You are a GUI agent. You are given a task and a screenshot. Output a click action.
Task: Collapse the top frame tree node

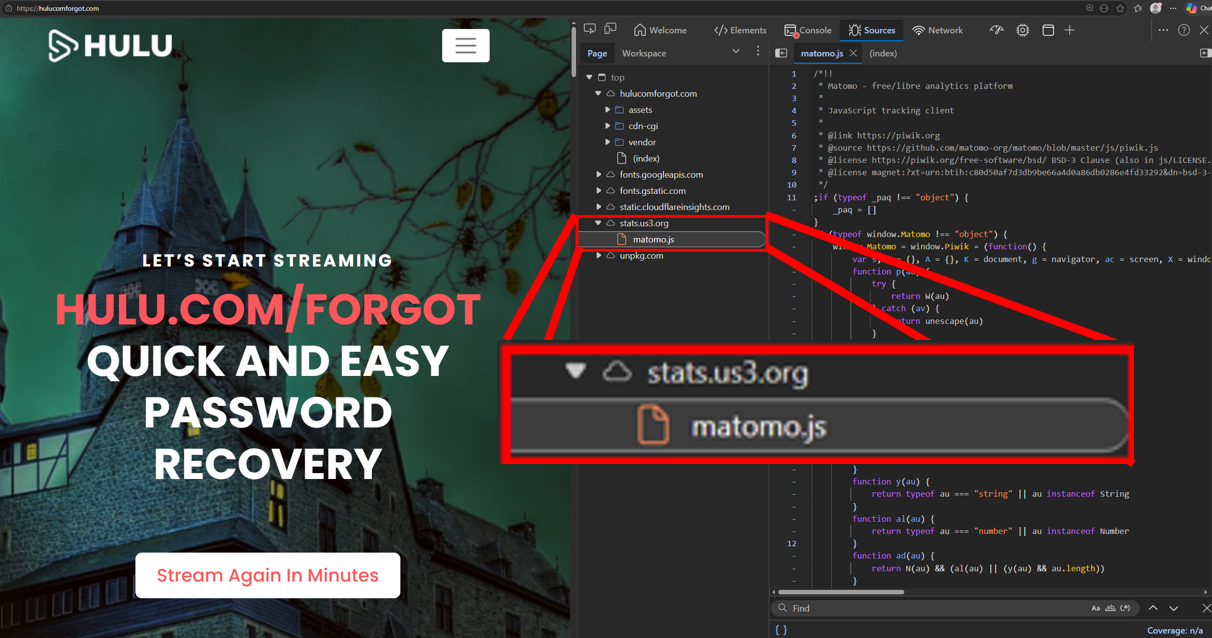click(590, 77)
